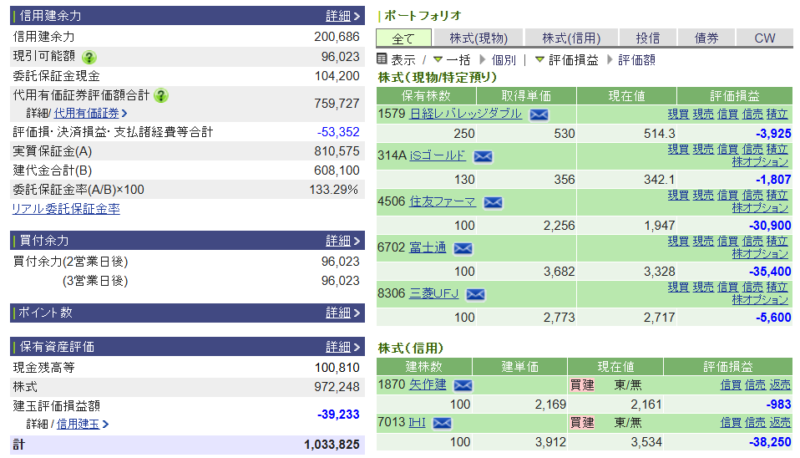Open 詳細 link in 保有資産評価 header
Viewport: 800px width, 458px height.
click(x=343, y=347)
